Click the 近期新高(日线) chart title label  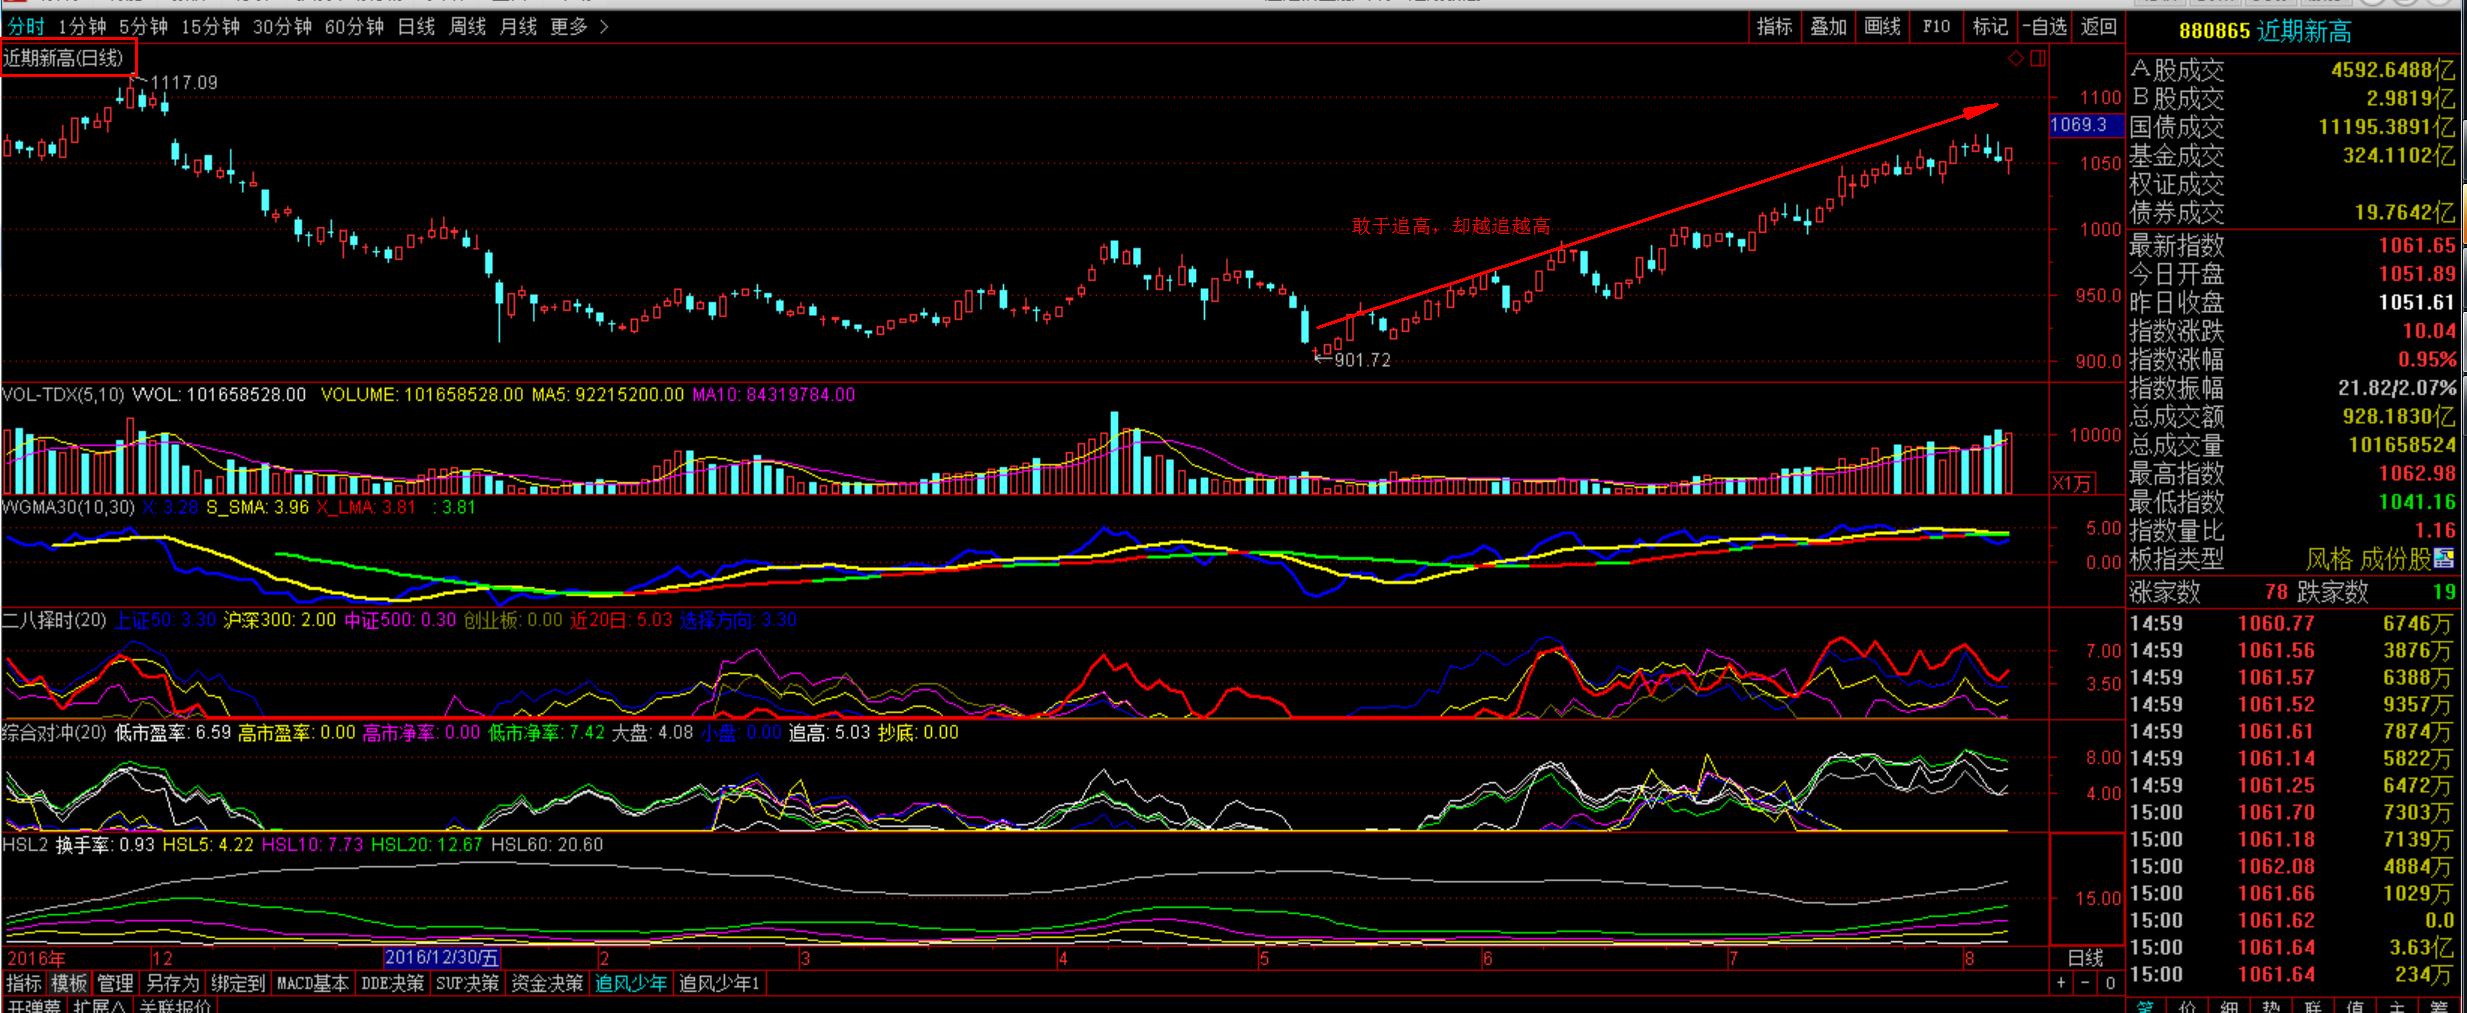(64, 58)
